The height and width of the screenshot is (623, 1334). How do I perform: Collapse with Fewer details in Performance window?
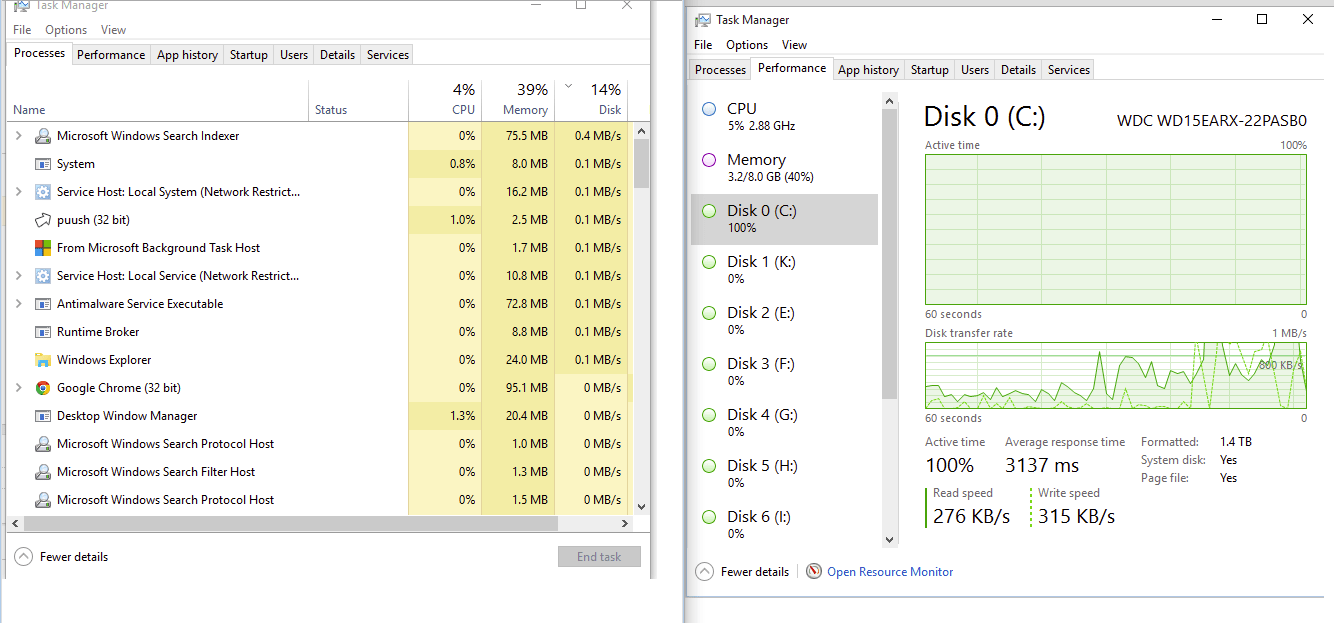743,572
